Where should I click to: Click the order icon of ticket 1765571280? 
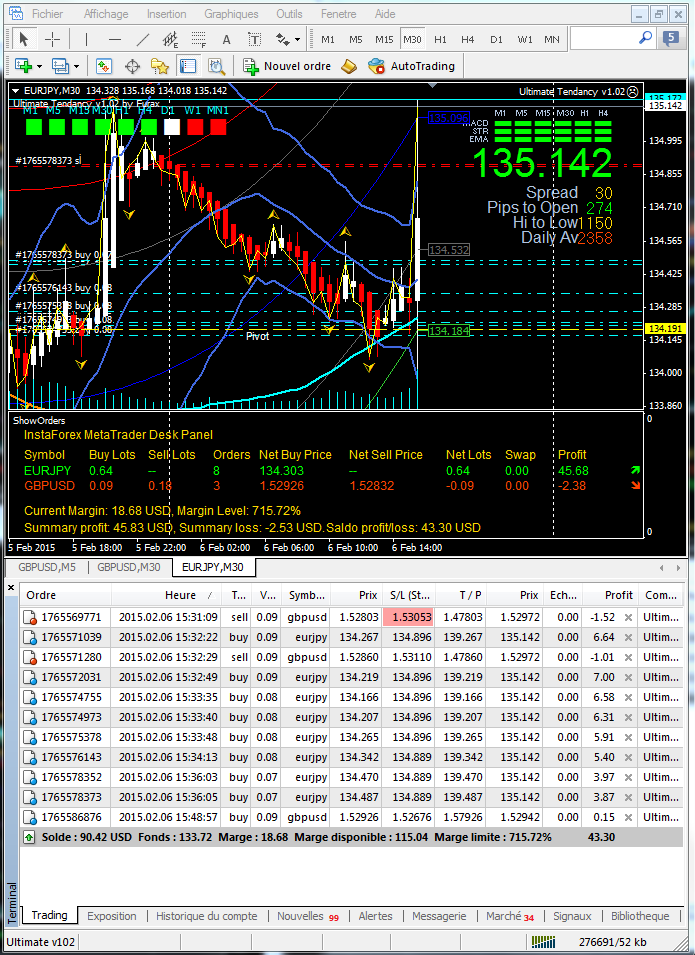[x=30, y=657]
